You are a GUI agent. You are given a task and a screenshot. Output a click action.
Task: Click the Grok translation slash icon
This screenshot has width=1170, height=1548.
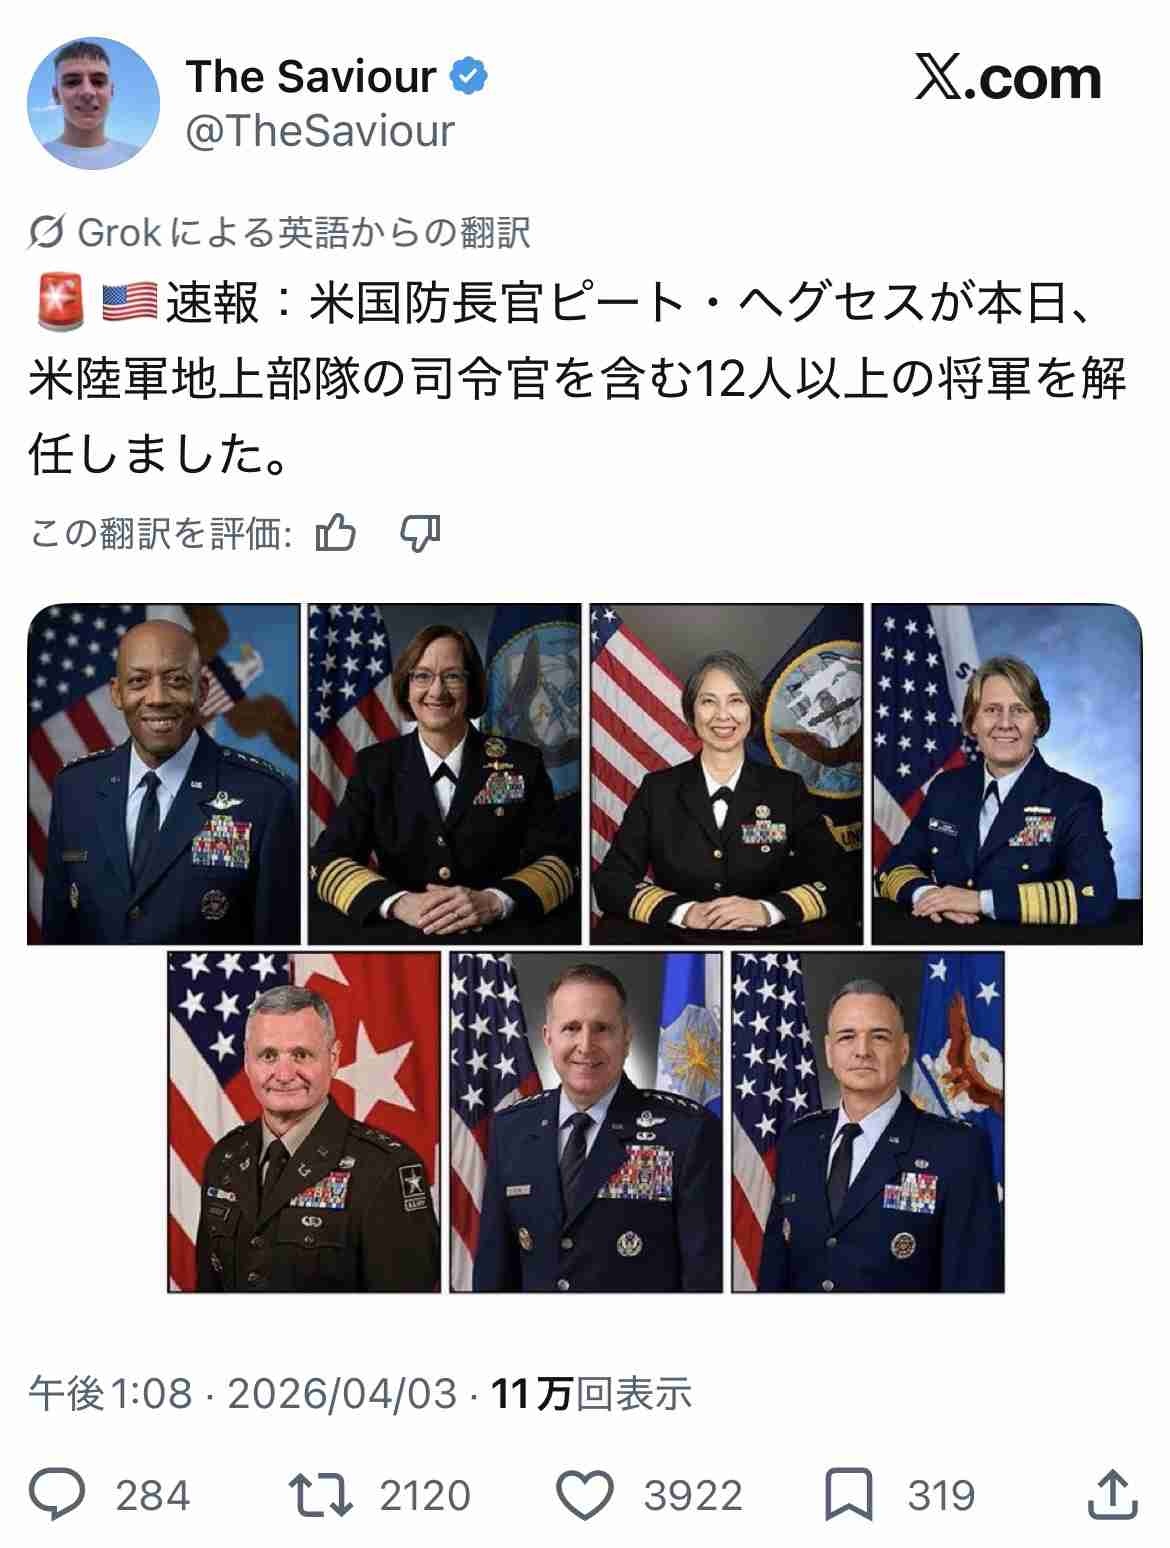47,234
